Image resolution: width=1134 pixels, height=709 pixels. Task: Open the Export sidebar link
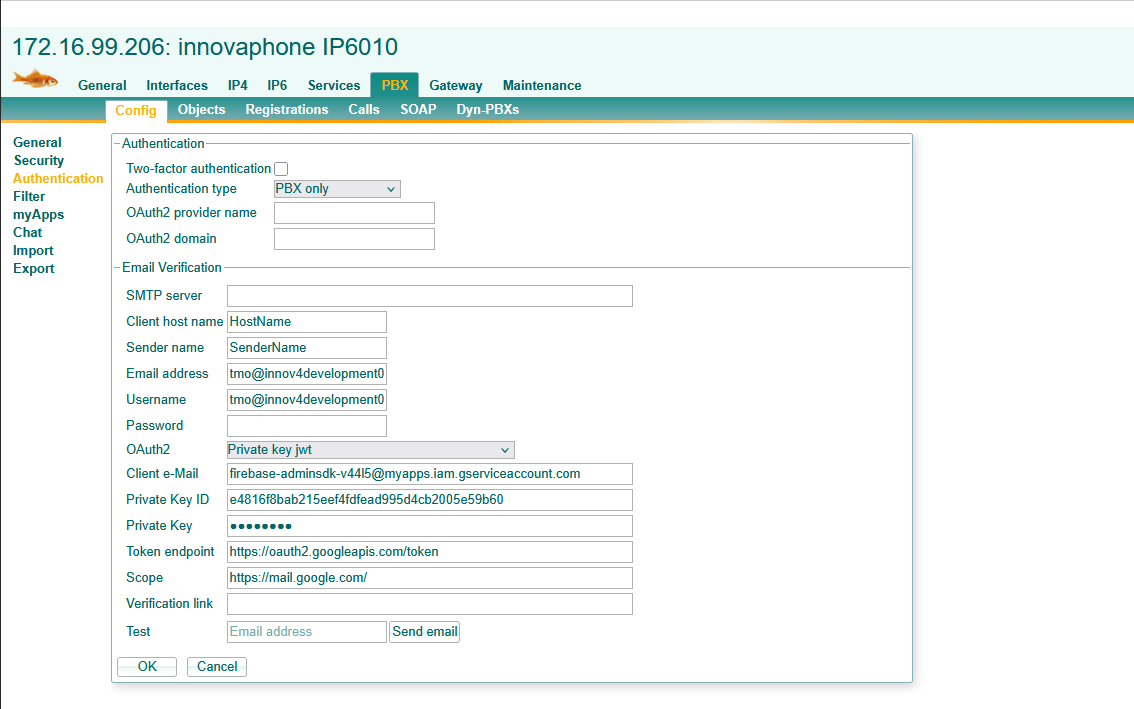(34, 269)
